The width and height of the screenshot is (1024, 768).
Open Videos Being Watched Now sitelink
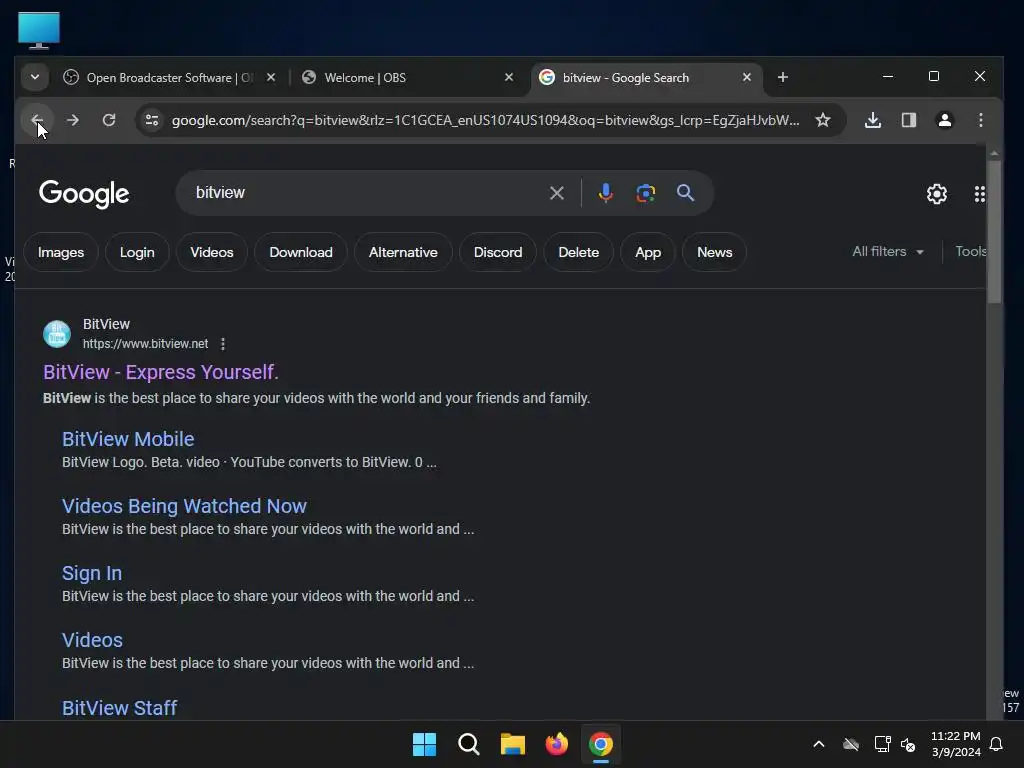point(184,506)
